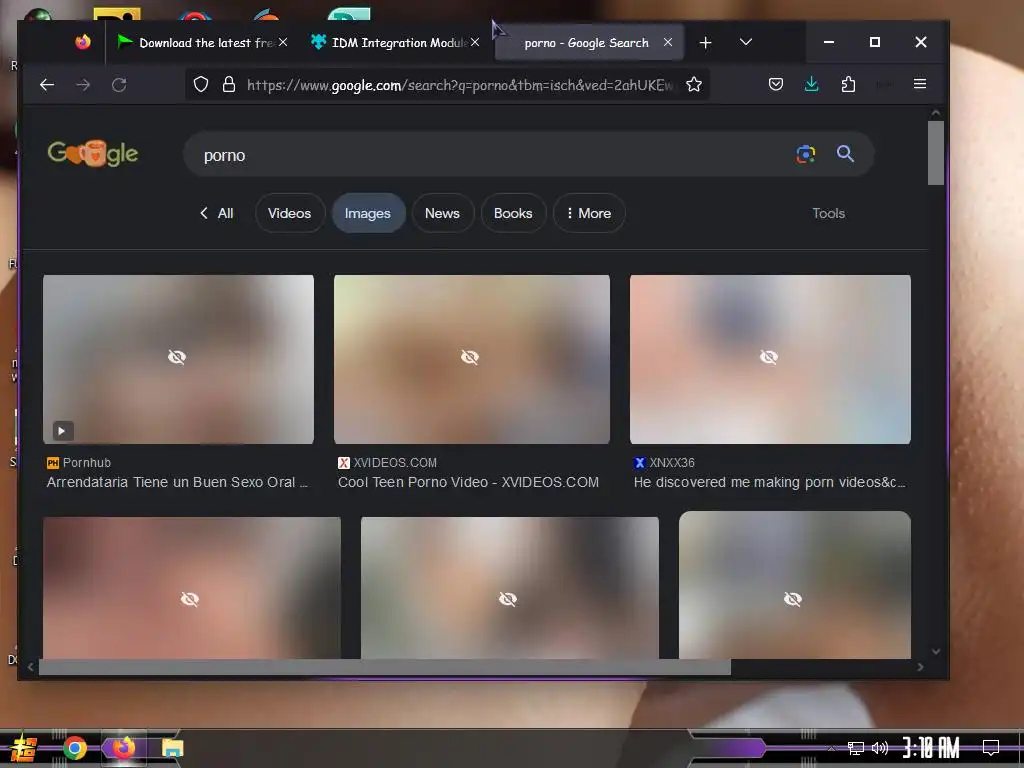Expand the More filters dropdown
Viewport: 1024px width, 768px height.
589,213
